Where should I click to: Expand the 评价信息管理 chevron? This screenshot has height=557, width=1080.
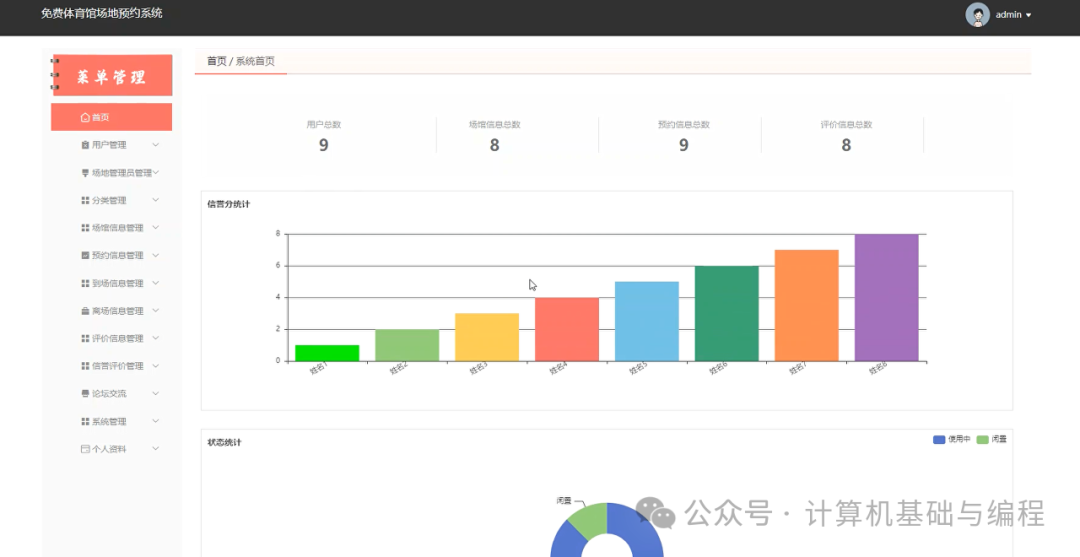point(156,338)
